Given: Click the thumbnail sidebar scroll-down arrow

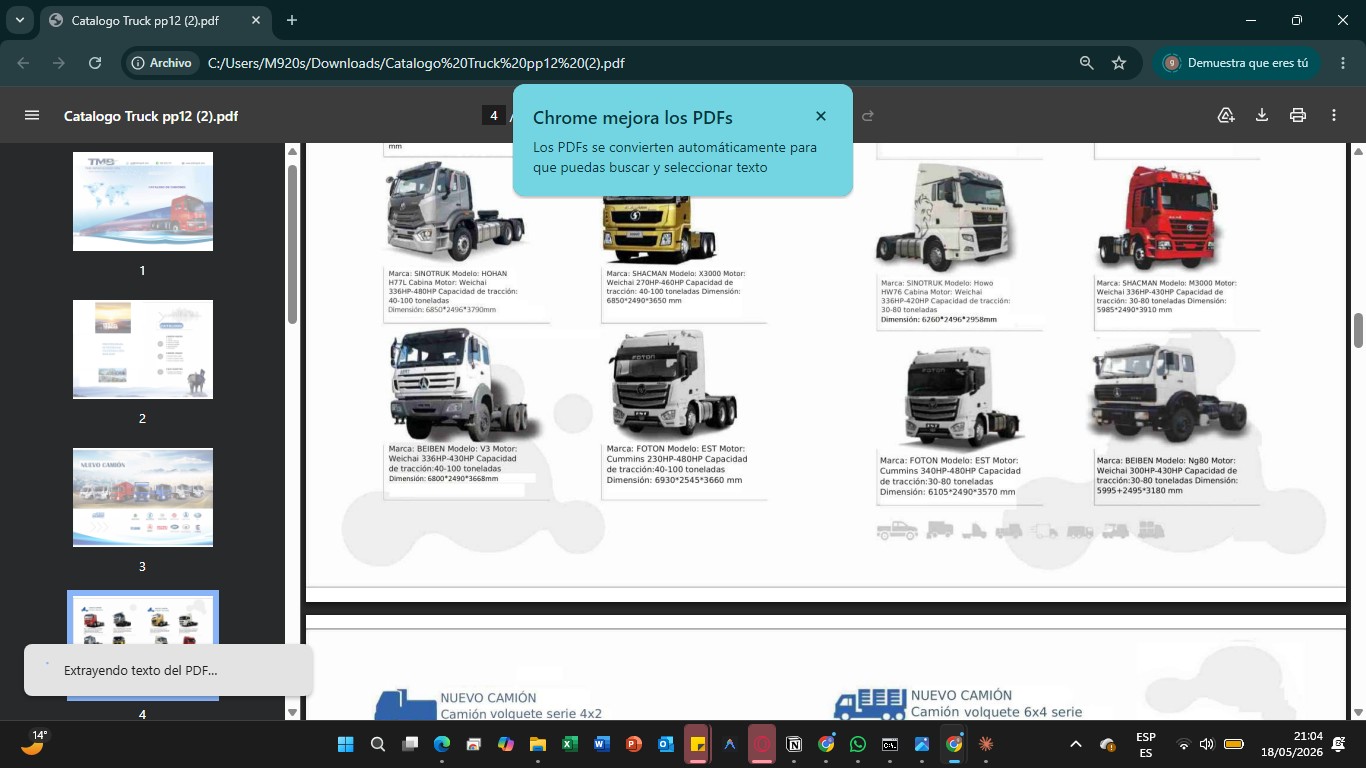Looking at the screenshot, I should pyautogui.click(x=293, y=712).
